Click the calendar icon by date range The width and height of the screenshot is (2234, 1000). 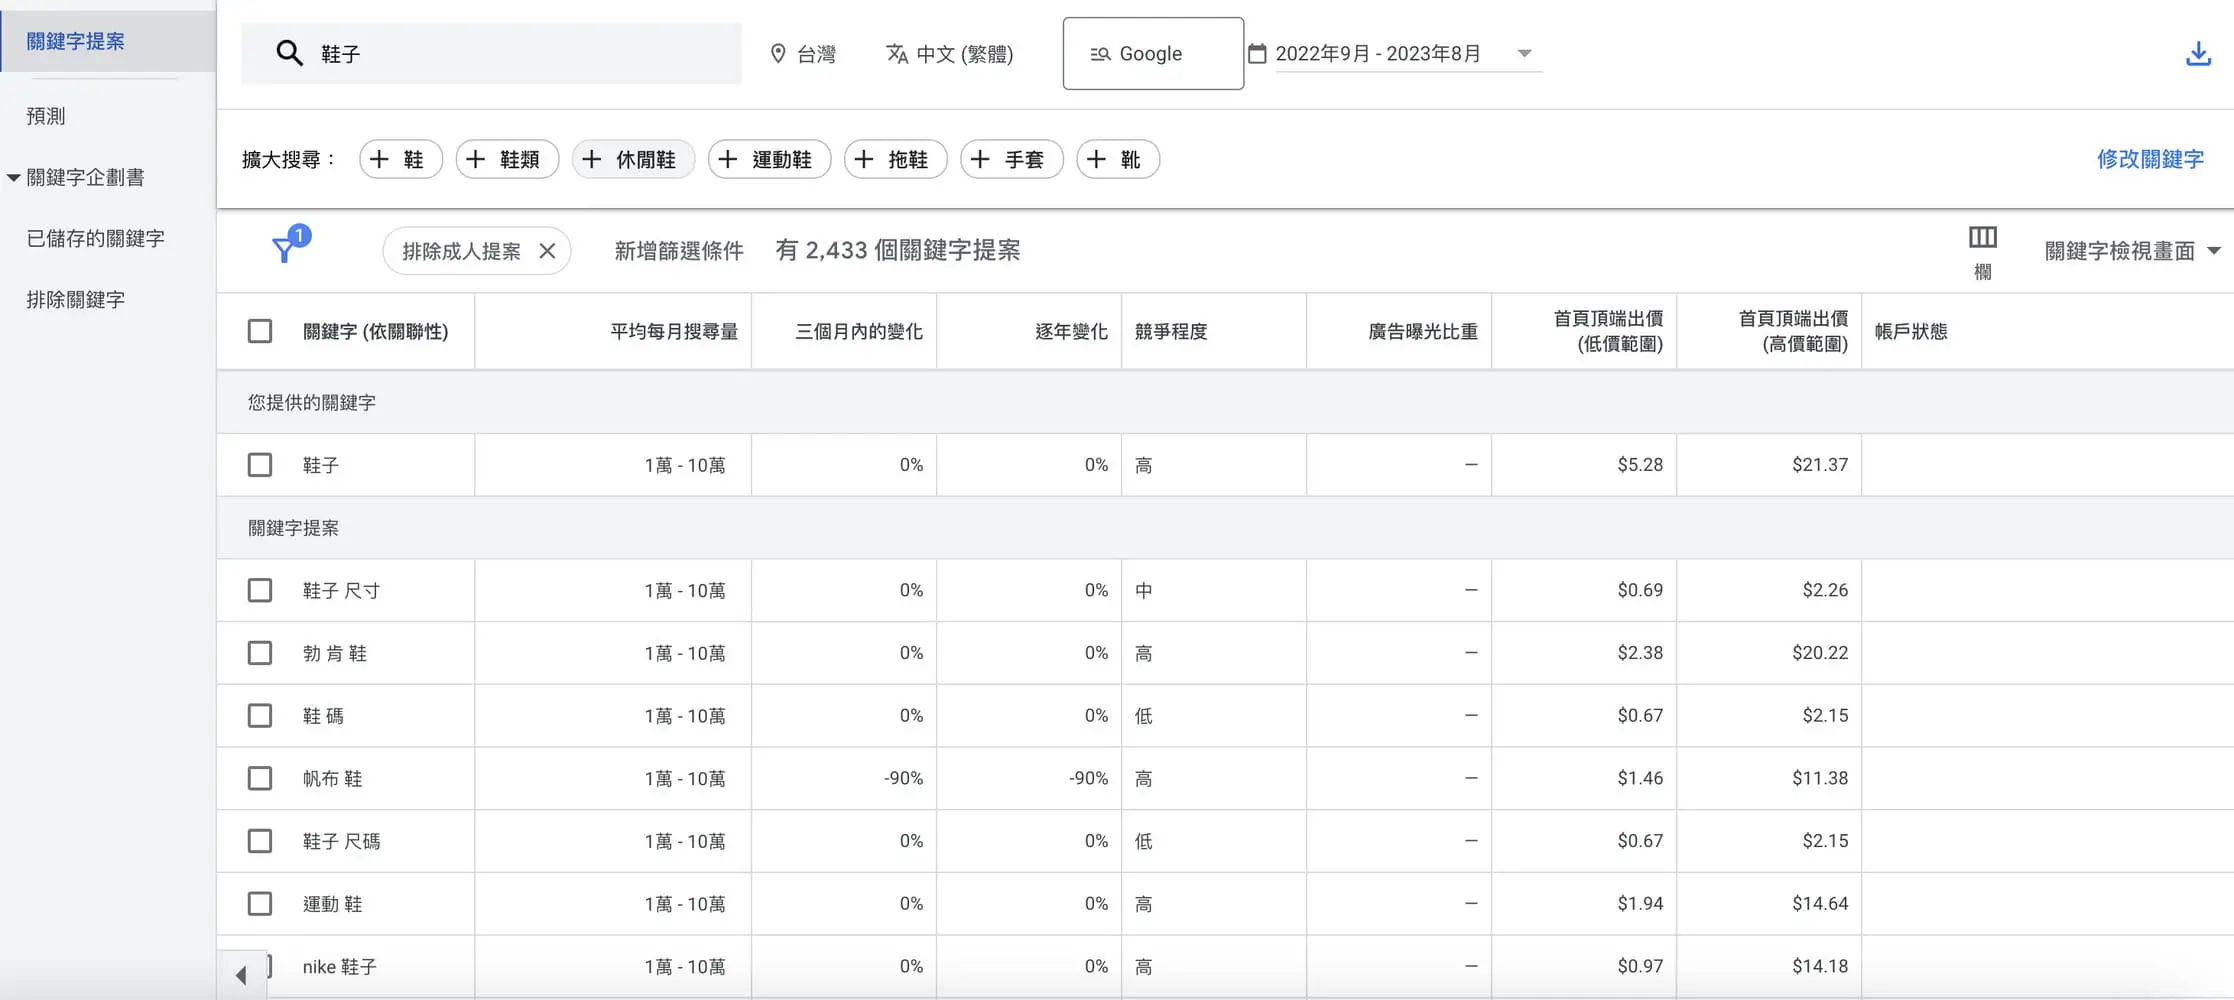click(1257, 53)
